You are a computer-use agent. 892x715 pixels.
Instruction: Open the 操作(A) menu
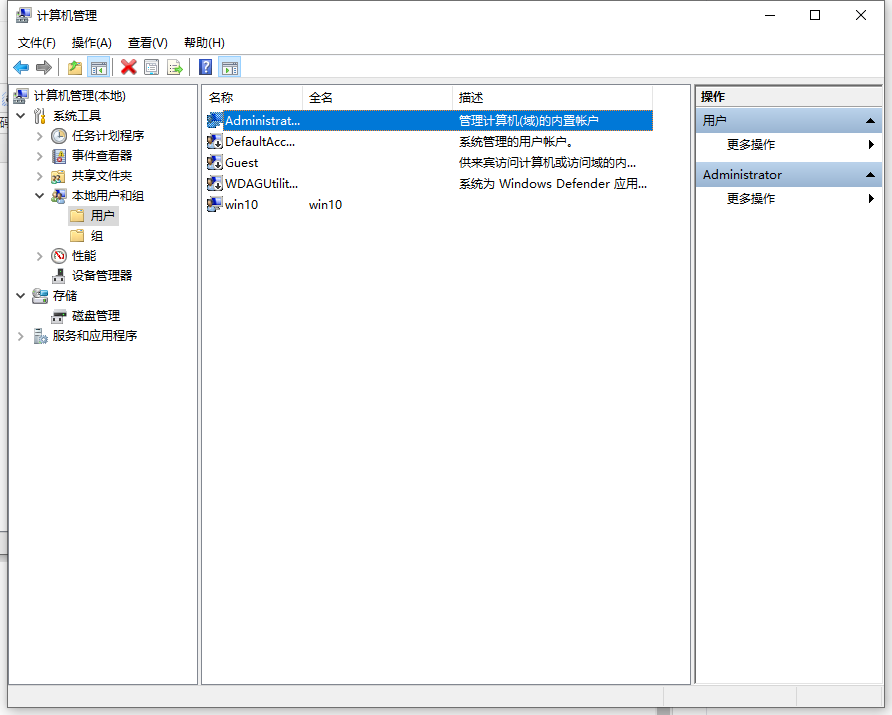click(x=91, y=42)
